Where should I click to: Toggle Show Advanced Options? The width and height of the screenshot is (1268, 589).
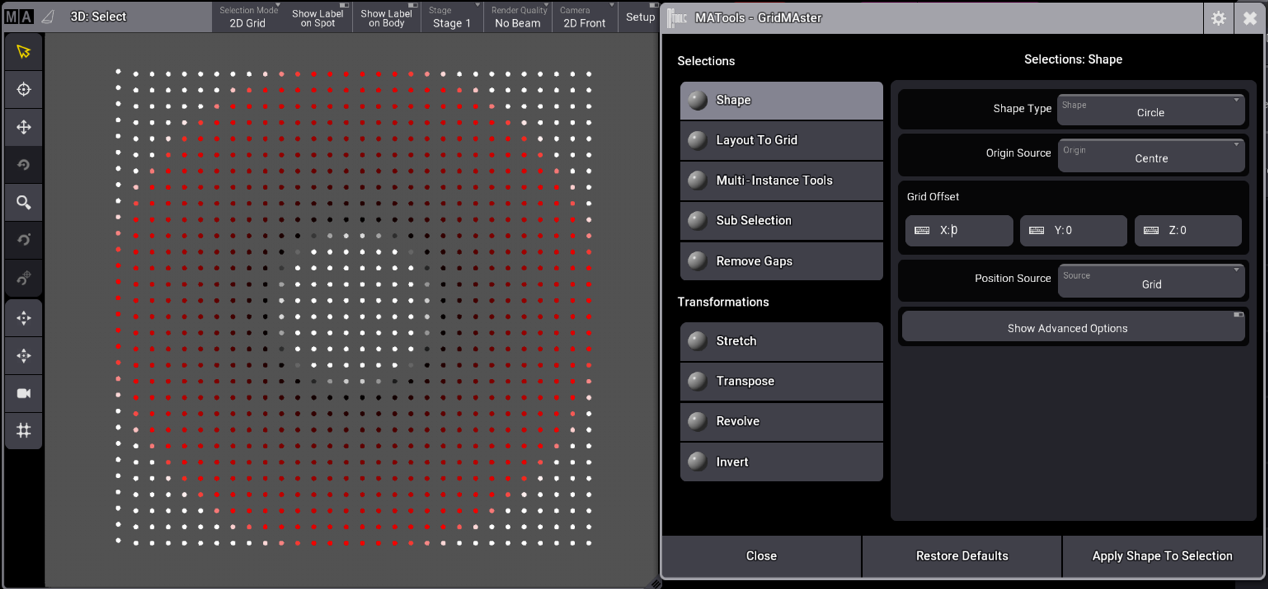(x=1073, y=328)
